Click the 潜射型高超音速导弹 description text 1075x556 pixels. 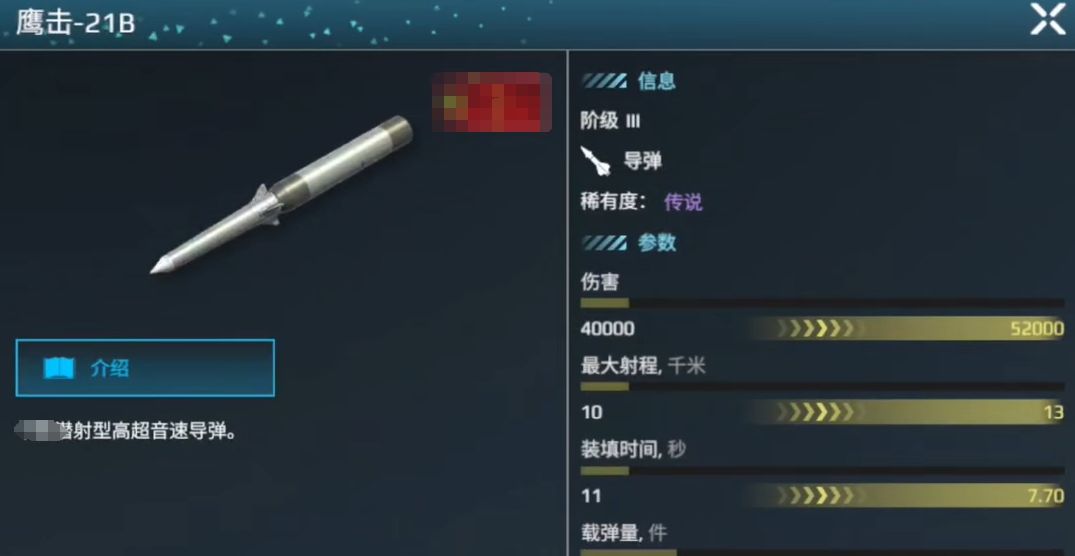pos(148,432)
